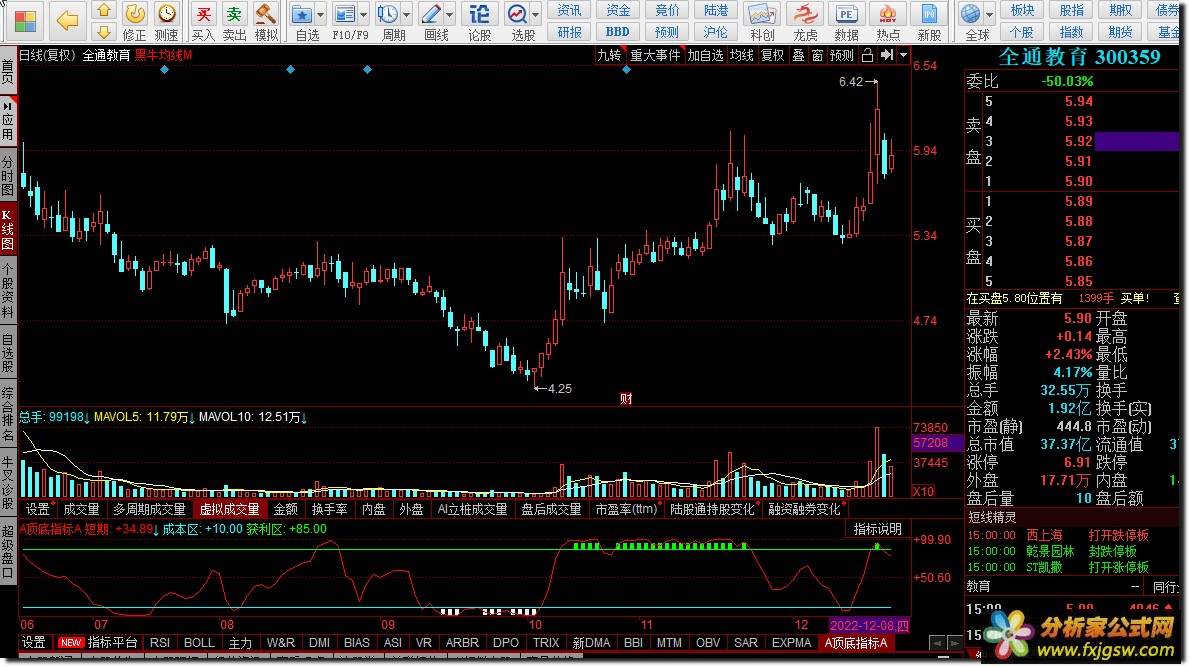Expand the 全球 globe dropdown arrow
1191x667 pixels.
pos(989,15)
